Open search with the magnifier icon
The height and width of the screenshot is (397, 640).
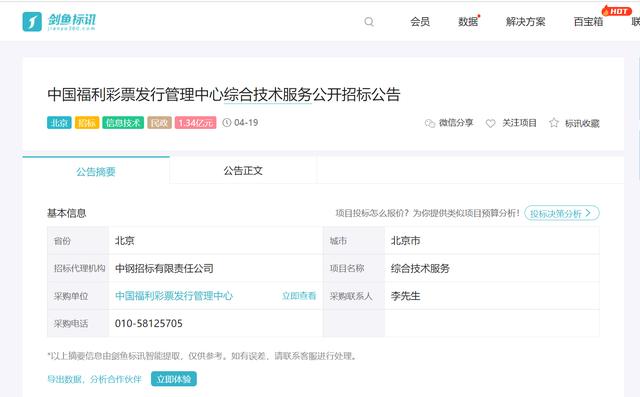click(369, 22)
